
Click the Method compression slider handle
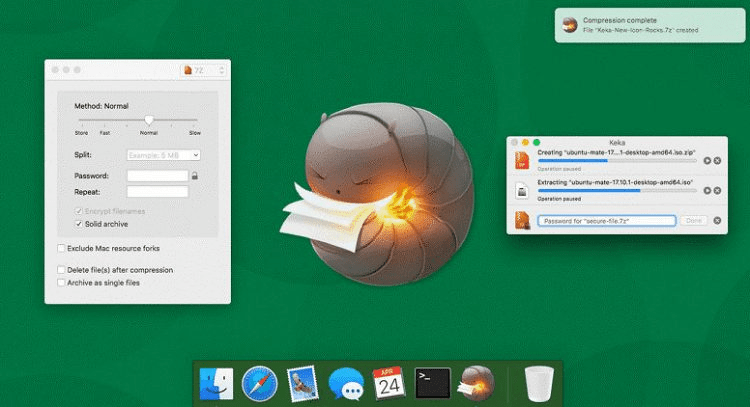coord(149,120)
